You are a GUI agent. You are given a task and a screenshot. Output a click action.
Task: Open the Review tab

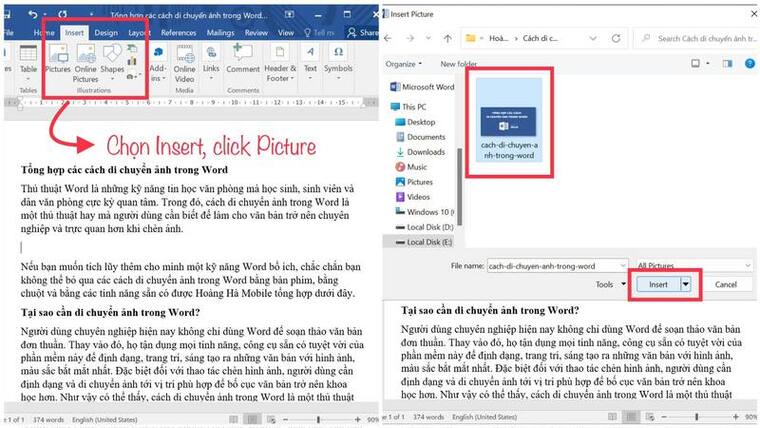256,32
